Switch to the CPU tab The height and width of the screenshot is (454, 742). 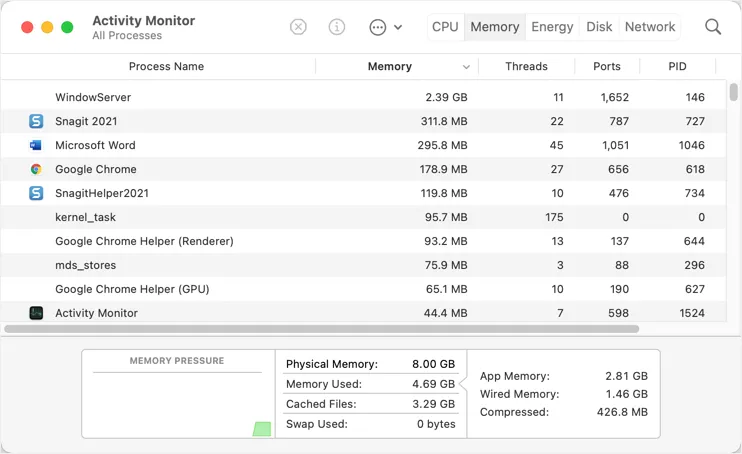click(445, 27)
